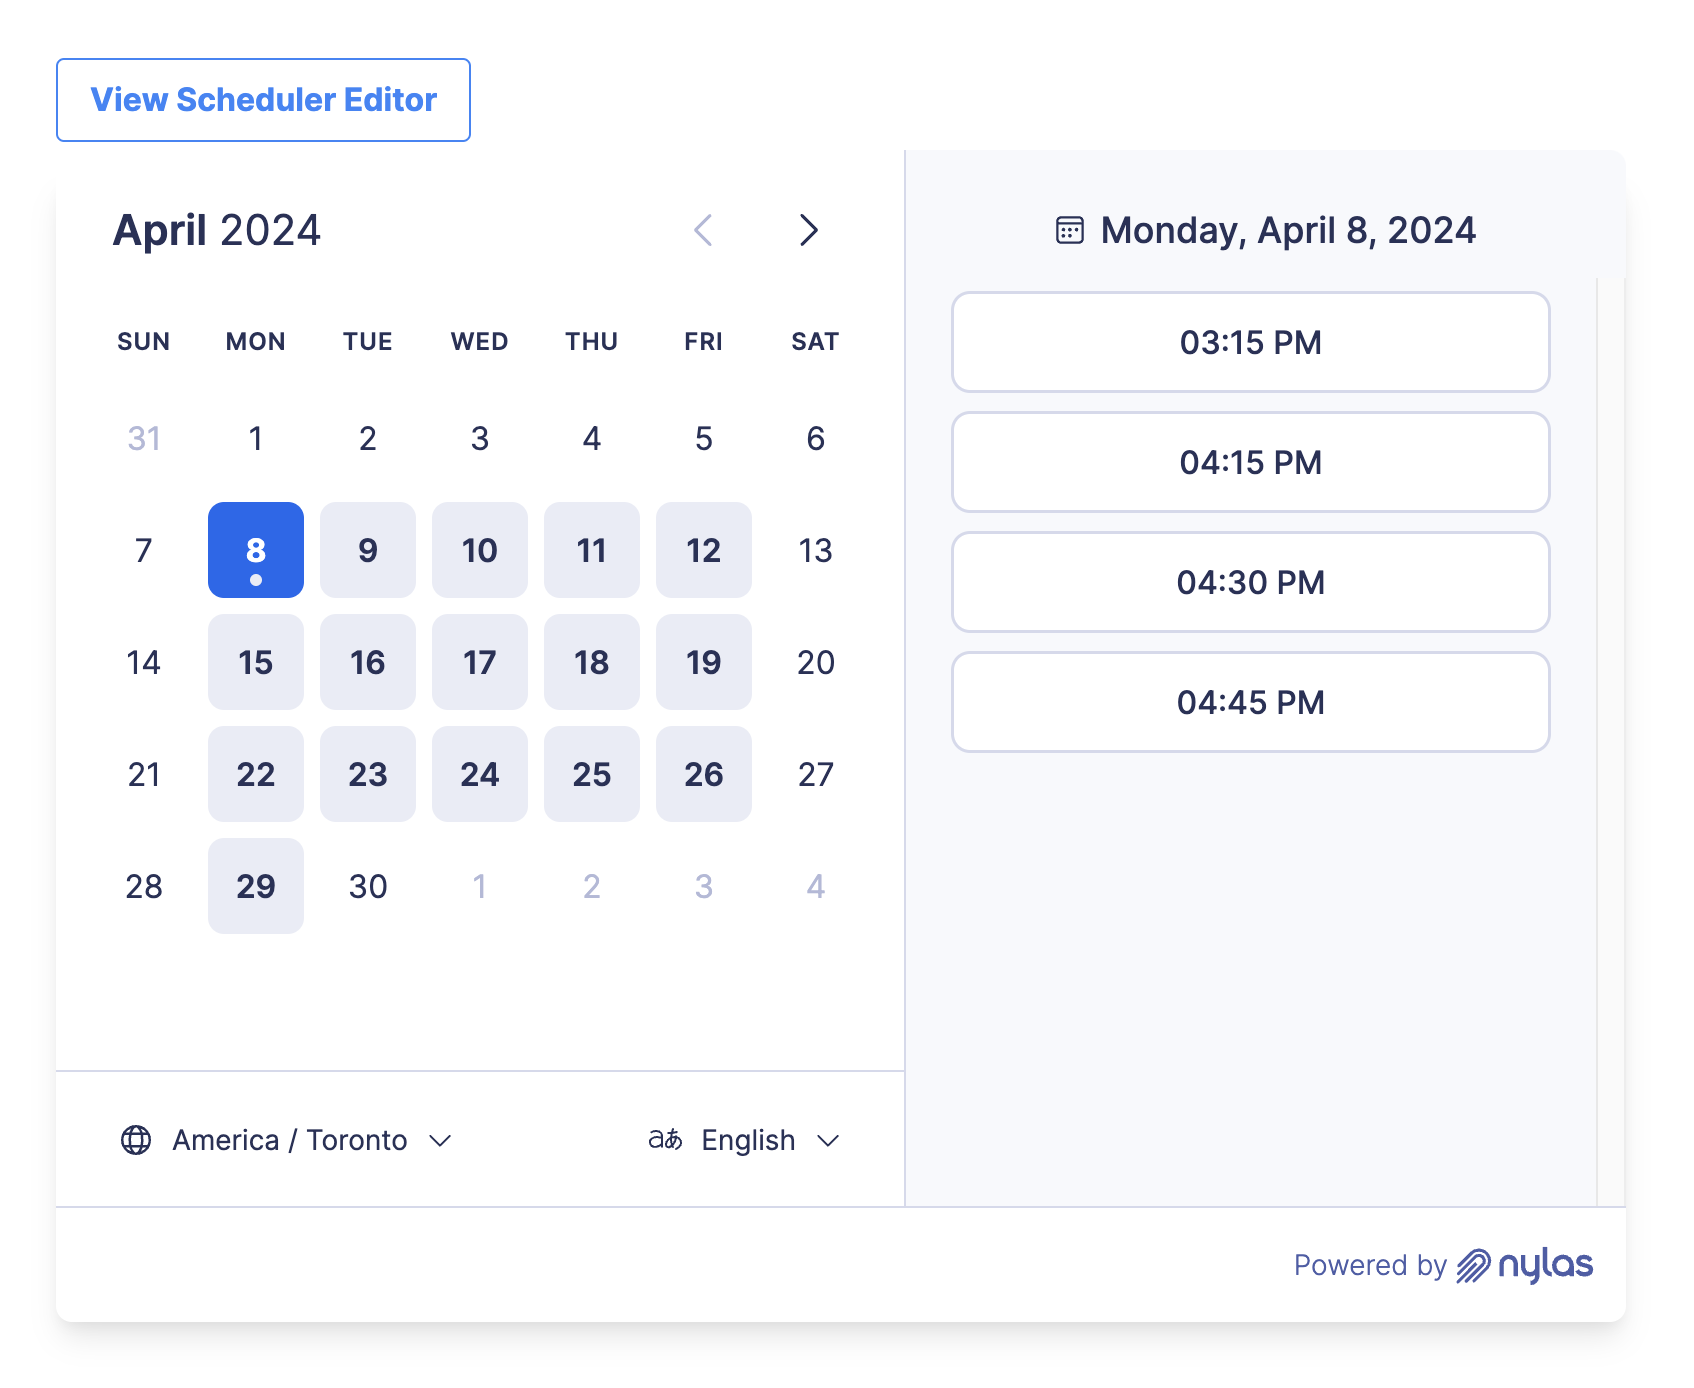1694x1388 pixels.
Task: Select April 15 on the calendar
Action: 256,662
